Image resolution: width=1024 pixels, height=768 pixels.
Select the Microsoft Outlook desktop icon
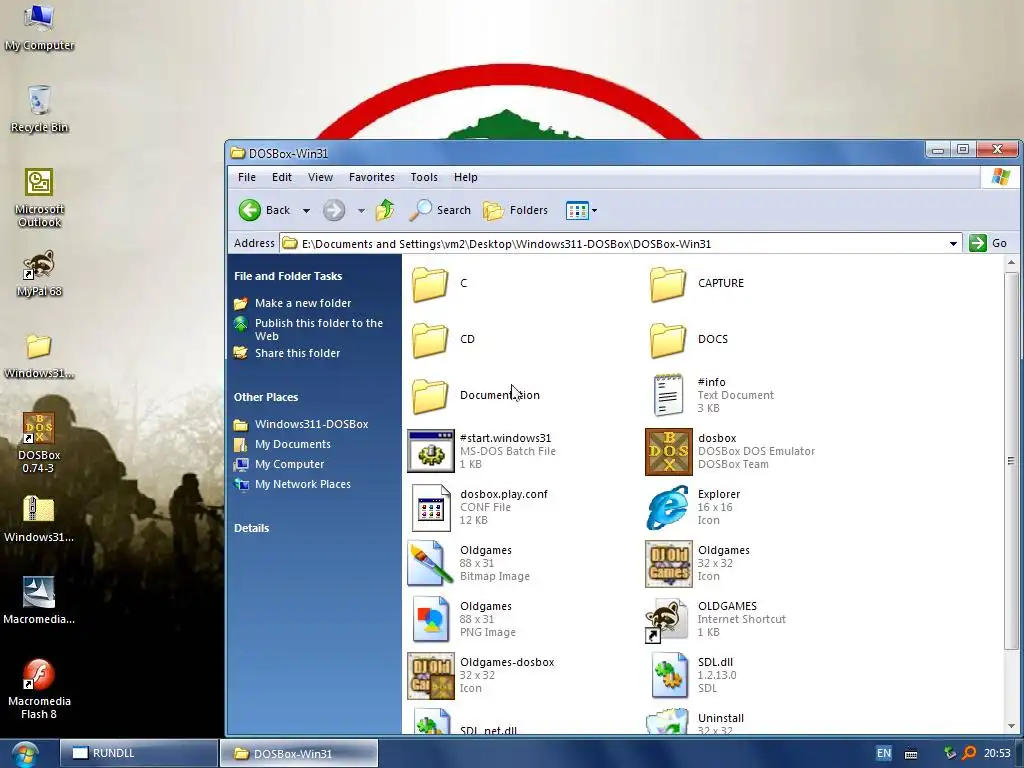(39, 197)
